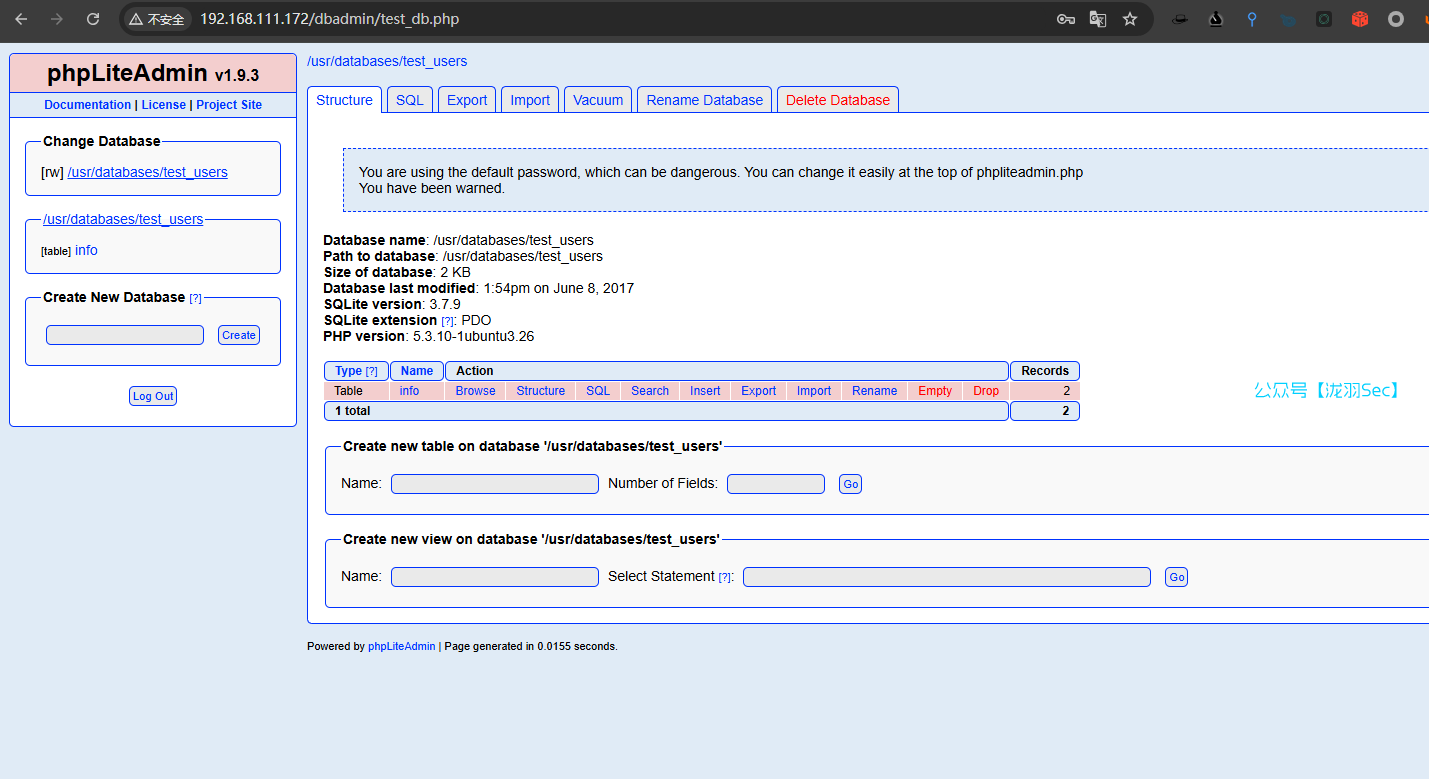The image size is (1429, 779).
Task: Open the Documentation link in sidebar
Action: tap(87, 105)
